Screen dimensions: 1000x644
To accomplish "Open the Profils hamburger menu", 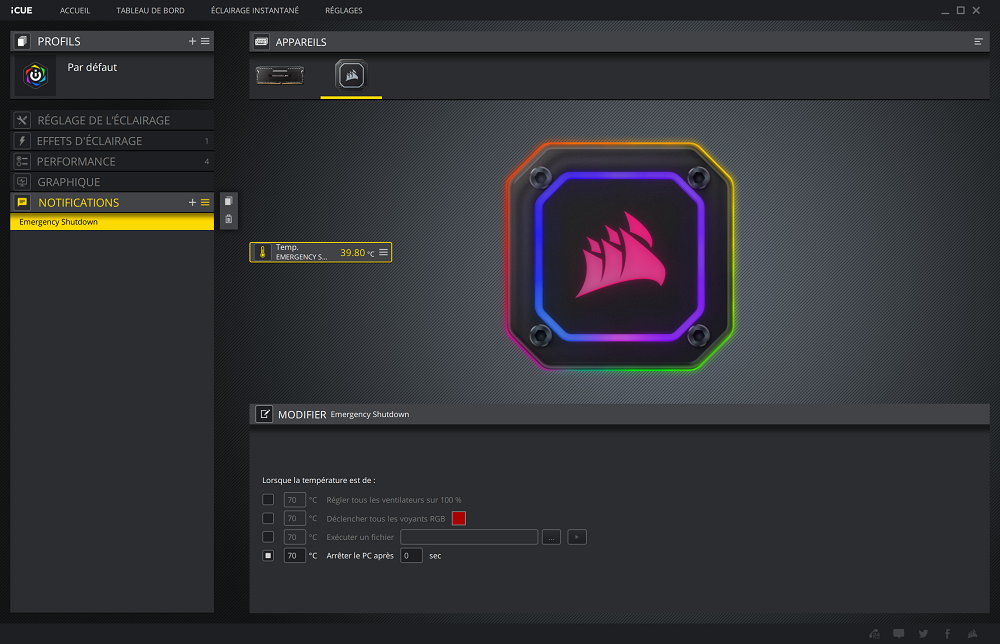I will 205,41.
